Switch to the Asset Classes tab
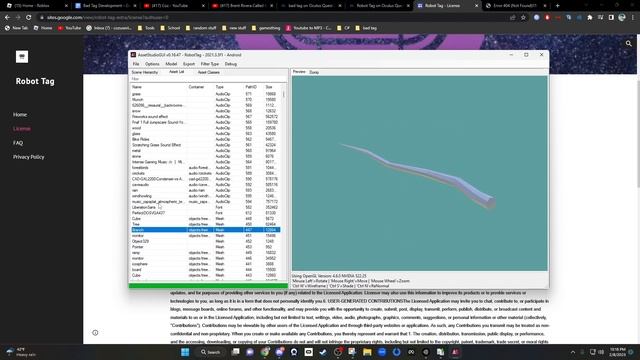640x360 pixels. pos(209,72)
